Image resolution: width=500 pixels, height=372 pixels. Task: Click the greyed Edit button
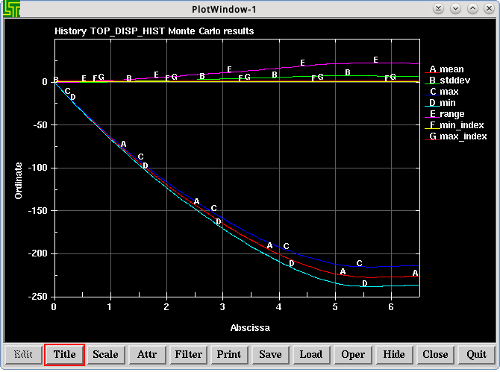coord(23,355)
